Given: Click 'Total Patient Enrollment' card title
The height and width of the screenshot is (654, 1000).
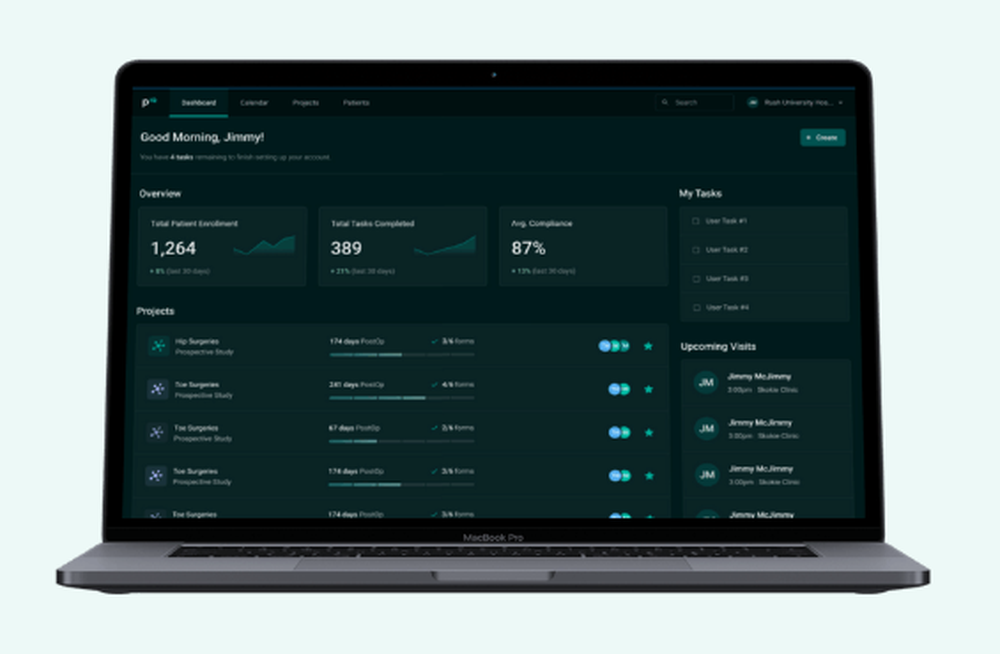Looking at the screenshot, I should pos(194,224).
